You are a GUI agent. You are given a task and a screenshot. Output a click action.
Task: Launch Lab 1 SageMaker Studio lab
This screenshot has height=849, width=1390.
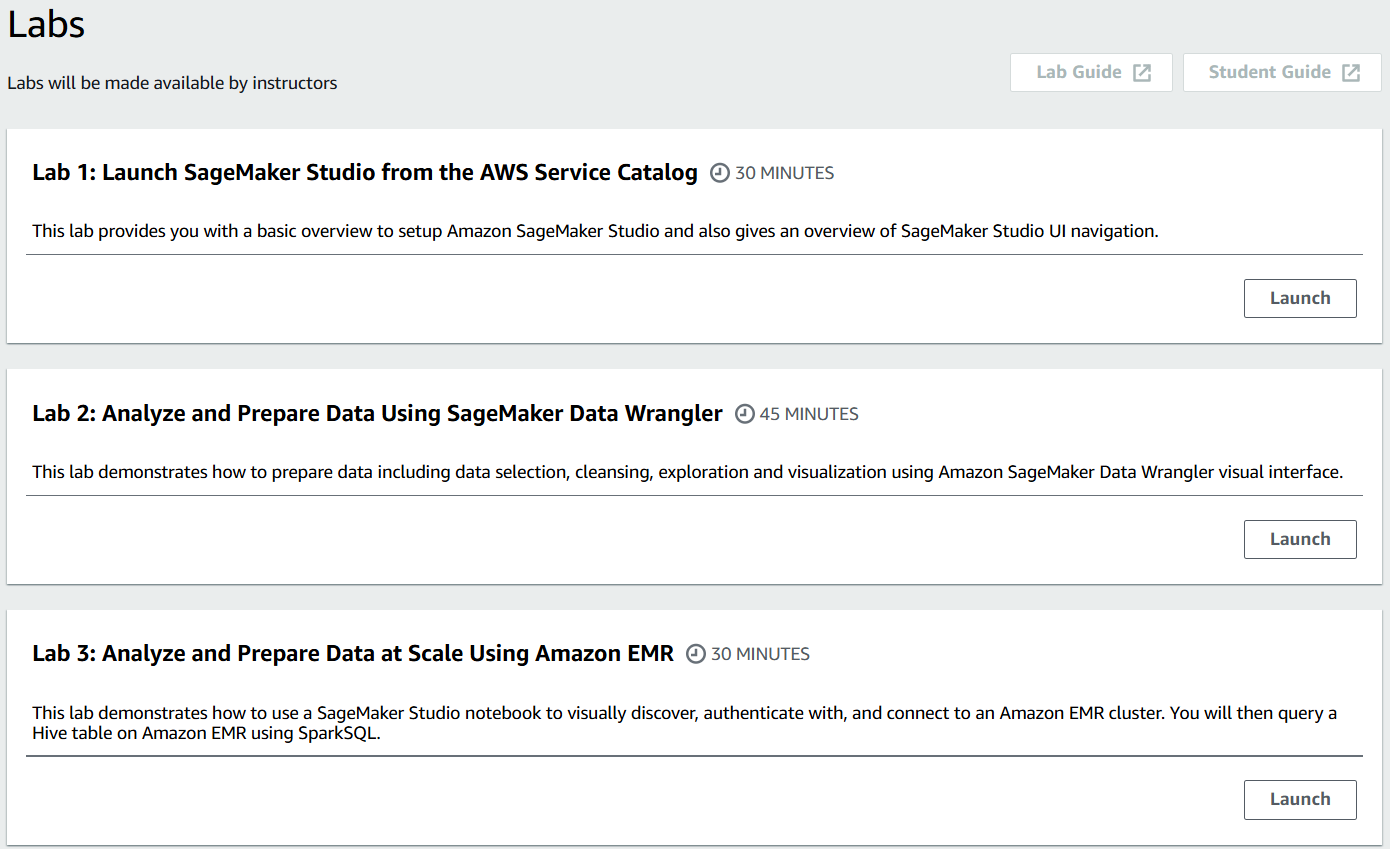tap(1300, 298)
